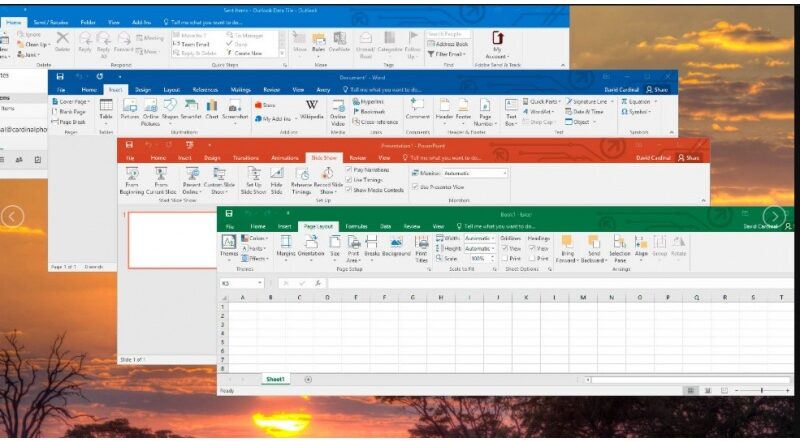Start PowerPoint slideshow From Beginning
The height and width of the screenshot is (441, 800).
pyautogui.click(x=132, y=181)
